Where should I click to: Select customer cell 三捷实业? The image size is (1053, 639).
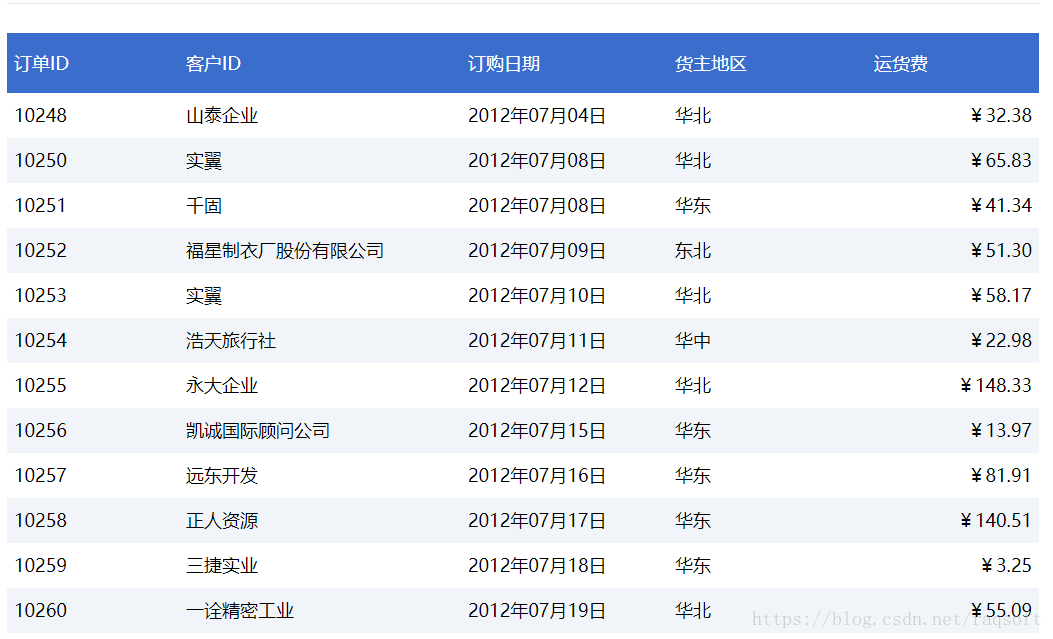click(222, 565)
